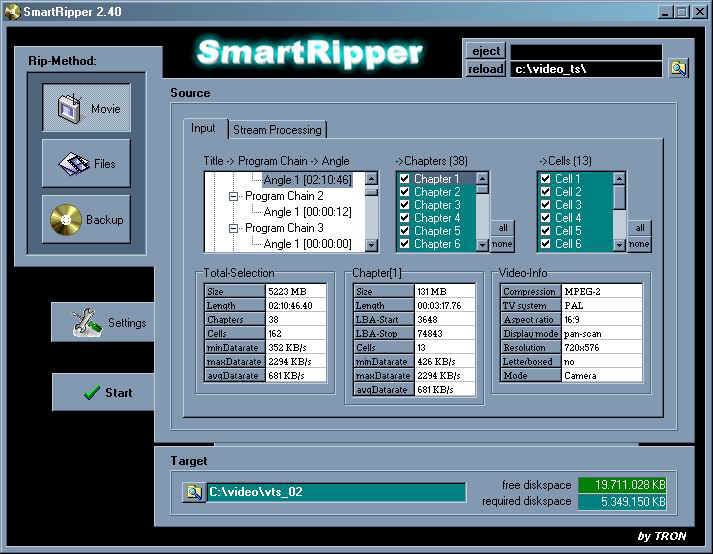Uncheck the Cell 5 checkbox
This screenshot has width=713, height=554.
[546, 231]
